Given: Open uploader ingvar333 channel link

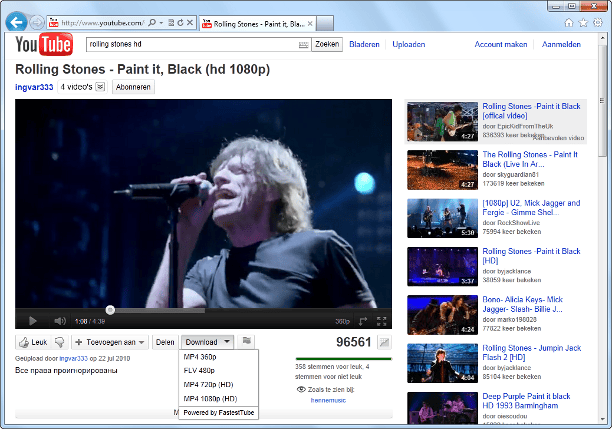Looking at the screenshot, I should [x=34, y=87].
